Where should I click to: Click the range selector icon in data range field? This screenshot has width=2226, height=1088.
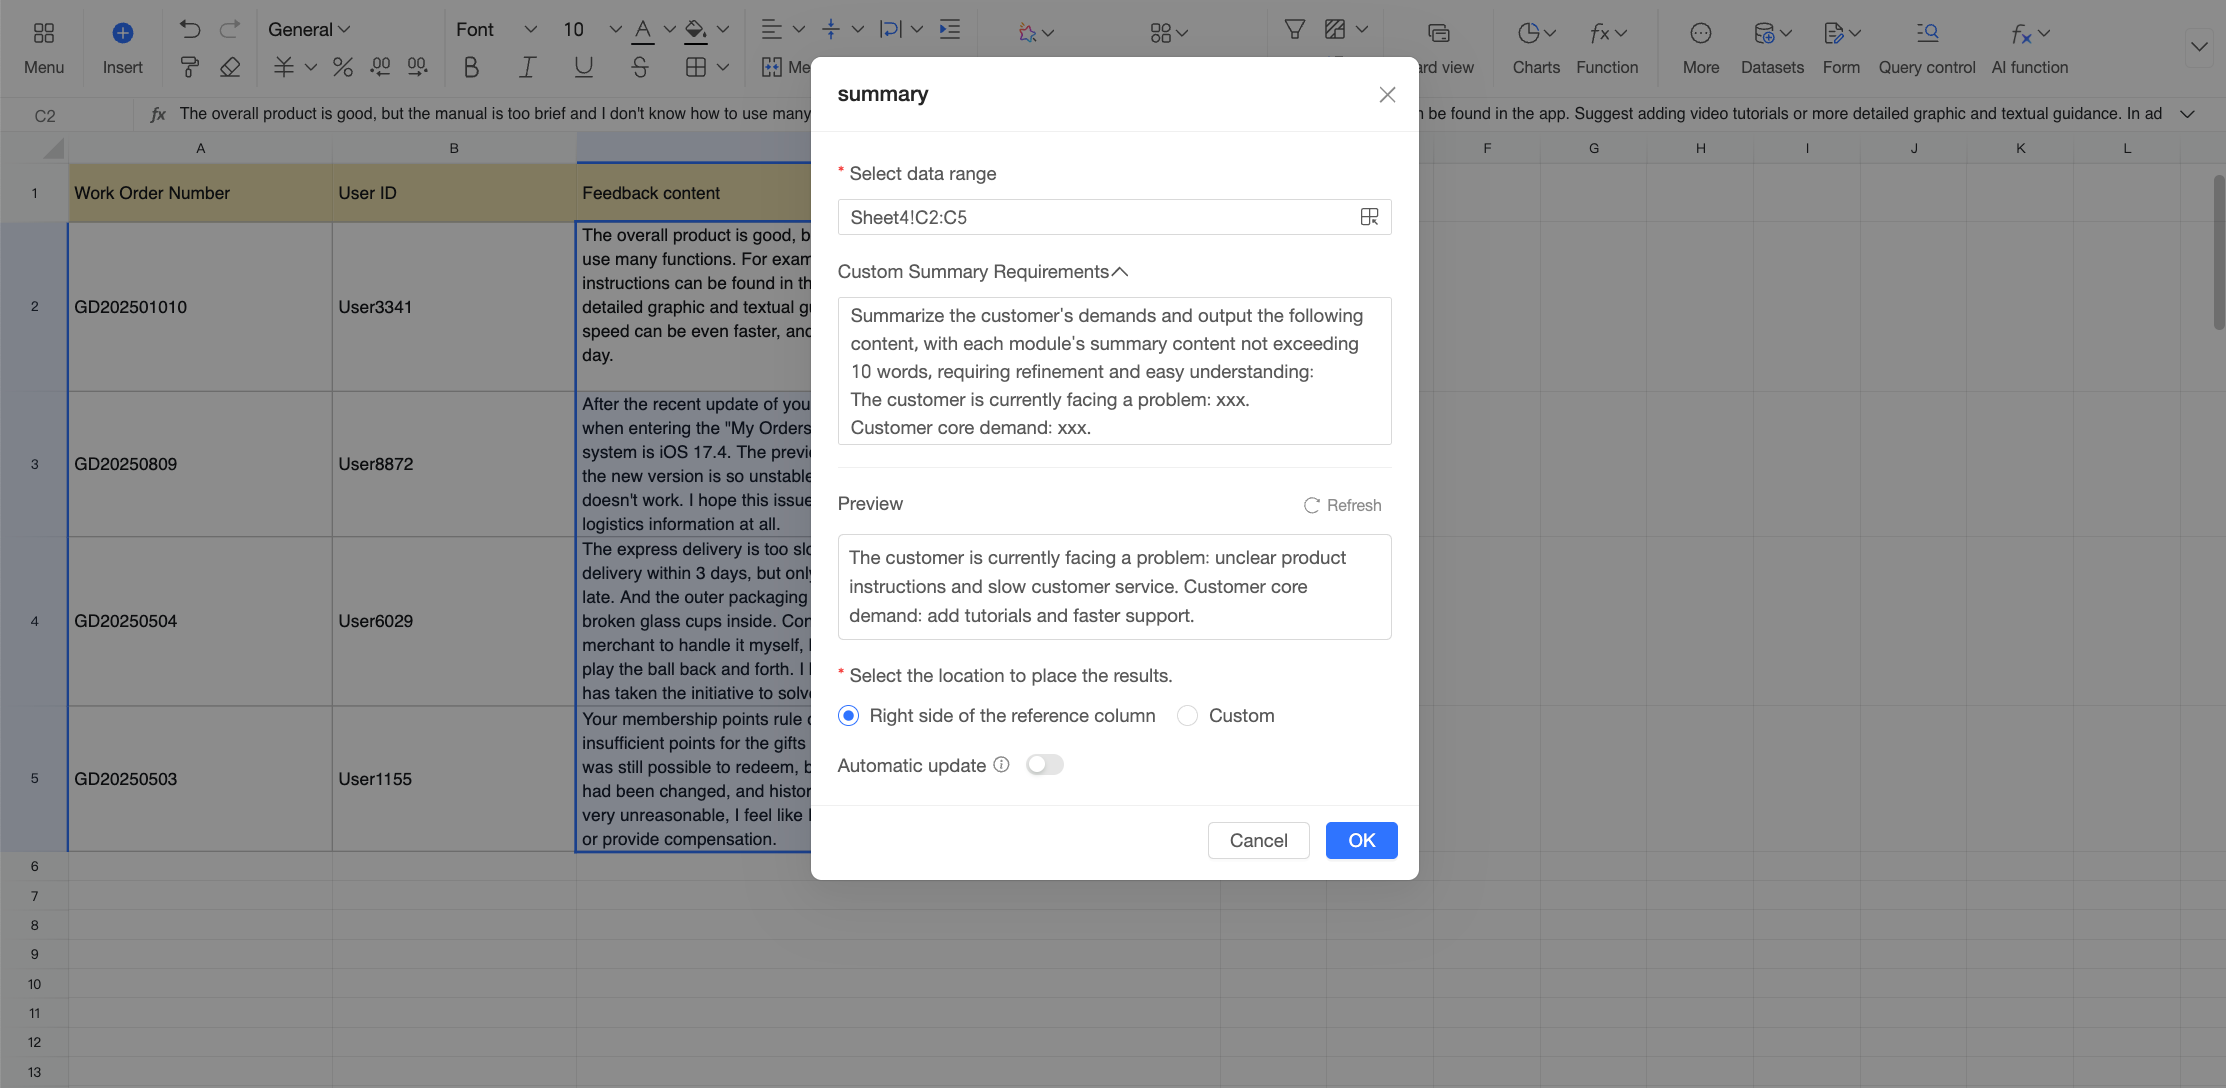pos(1369,217)
